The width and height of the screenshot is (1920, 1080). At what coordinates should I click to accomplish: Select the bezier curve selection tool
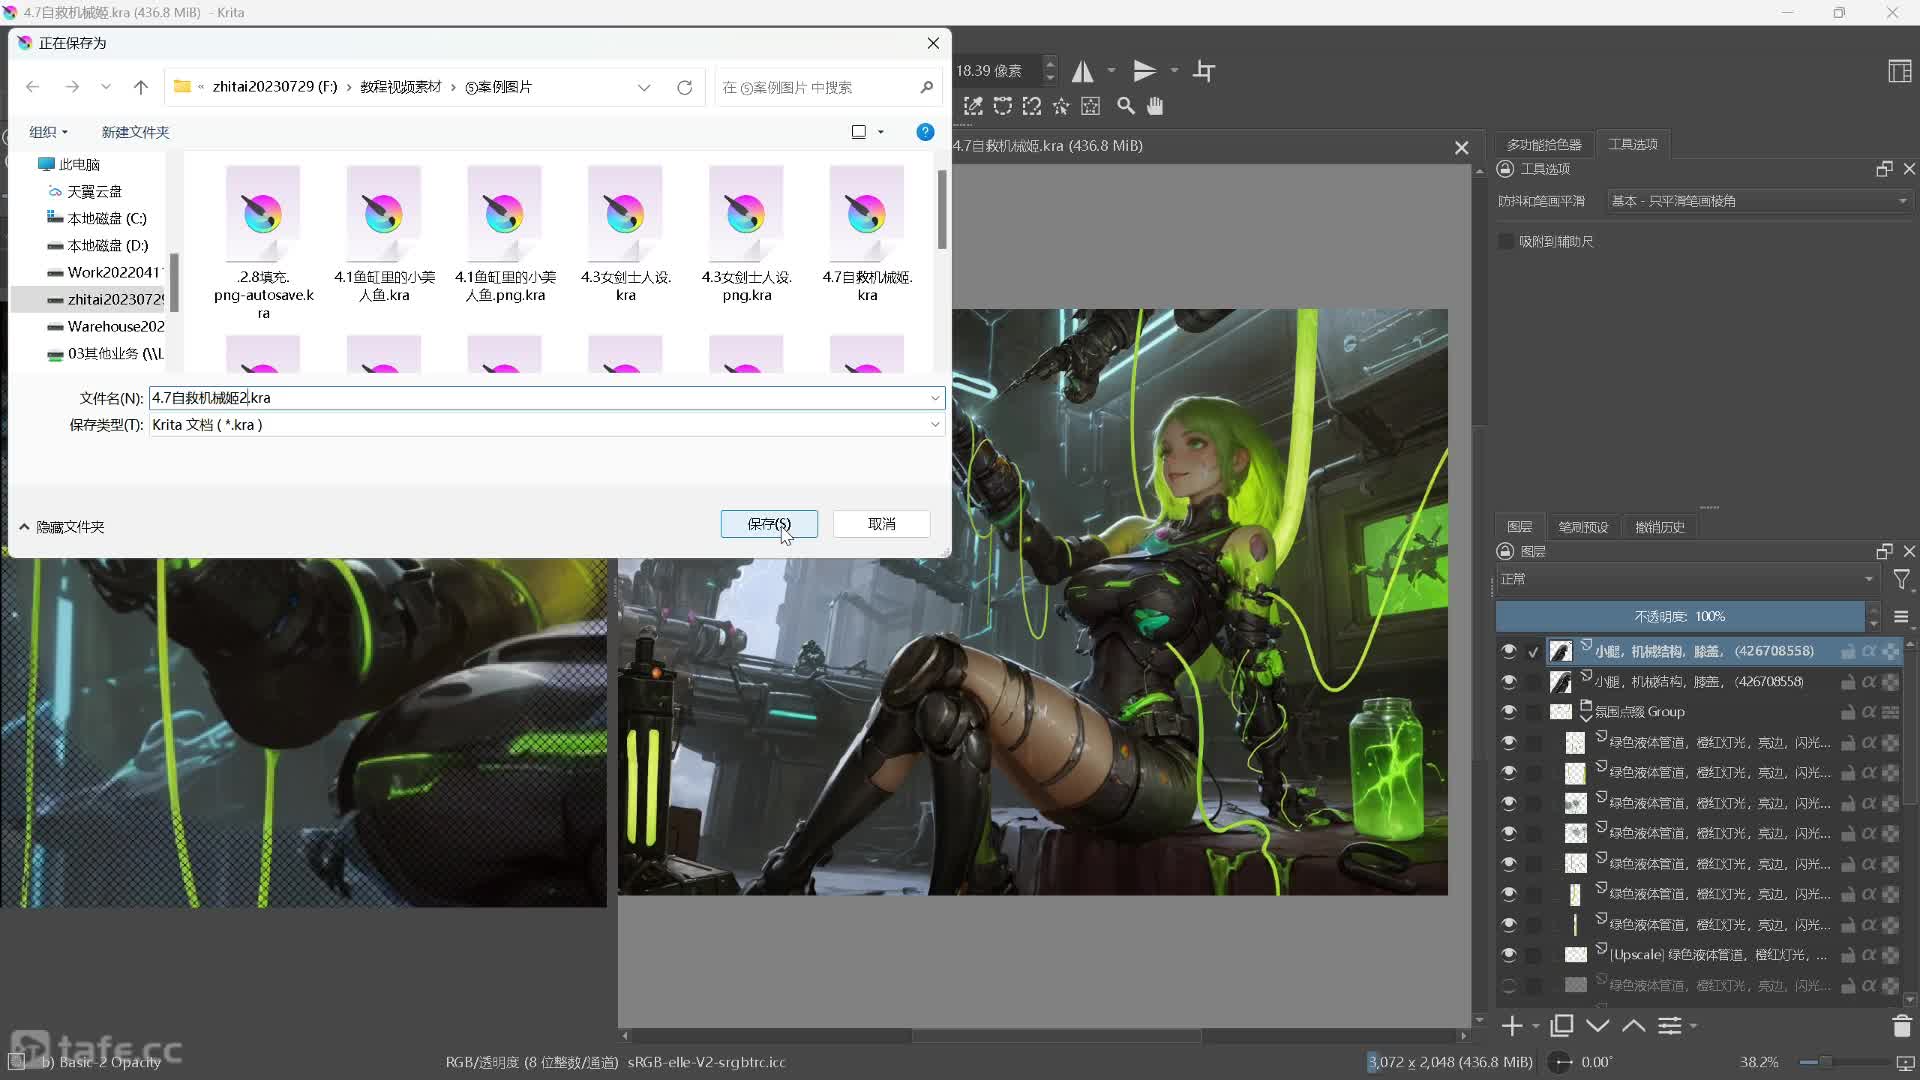(x=1003, y=106)
